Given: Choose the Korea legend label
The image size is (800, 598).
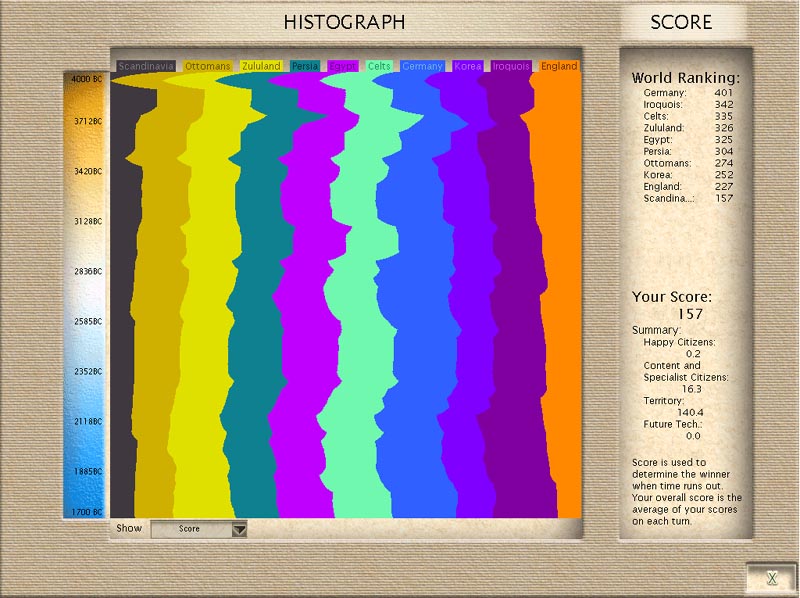Looking at the screenshot, I should (468, 67).
